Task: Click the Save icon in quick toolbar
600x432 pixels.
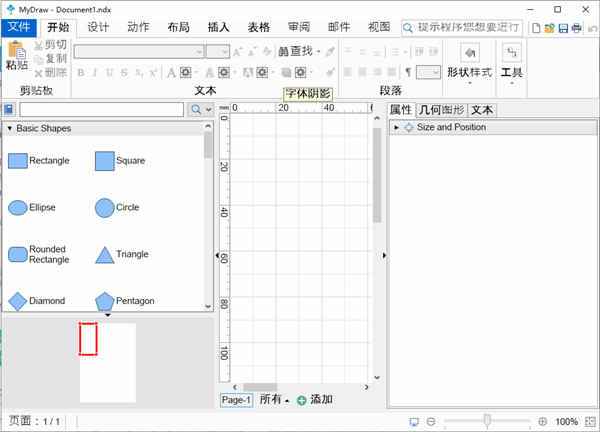Action: [x=563, y=28]
